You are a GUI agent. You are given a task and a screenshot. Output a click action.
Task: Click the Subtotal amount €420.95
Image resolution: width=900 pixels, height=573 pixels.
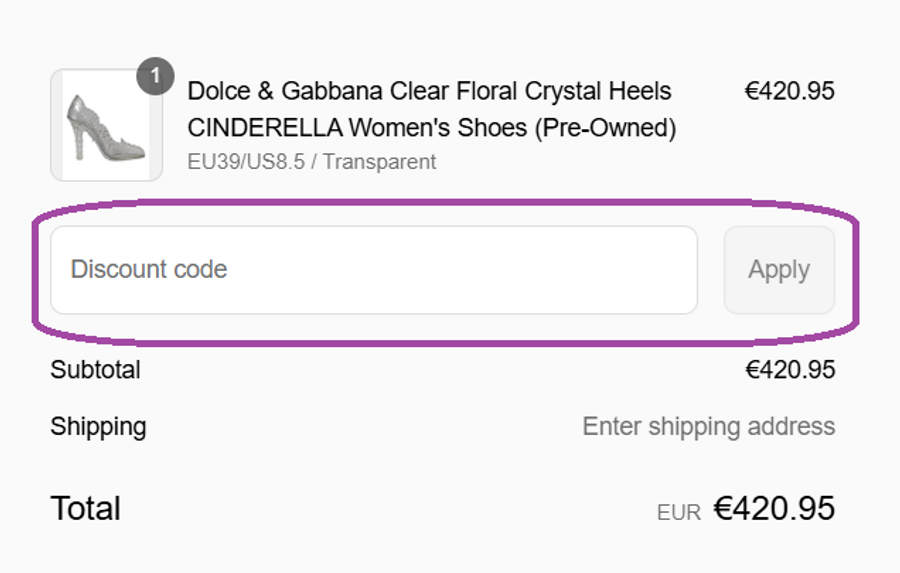[789, 370]
